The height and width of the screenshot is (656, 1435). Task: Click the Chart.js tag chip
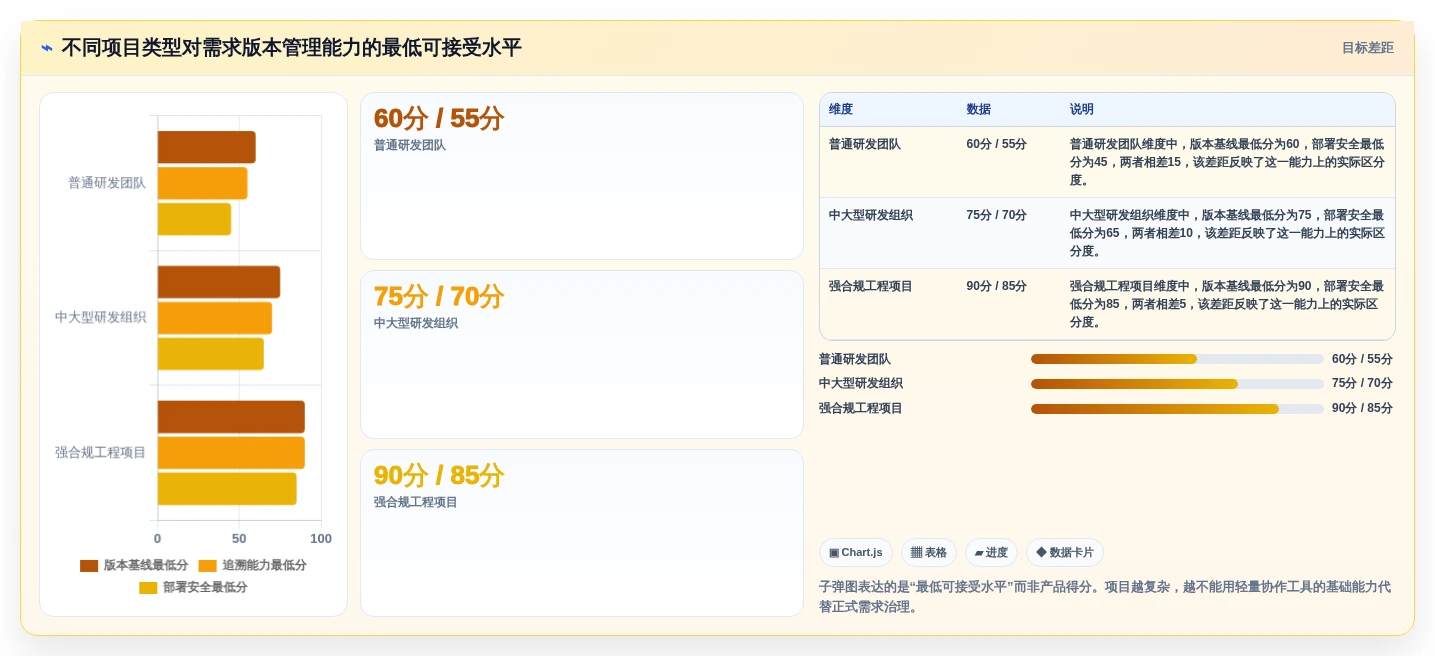point(856,553)
